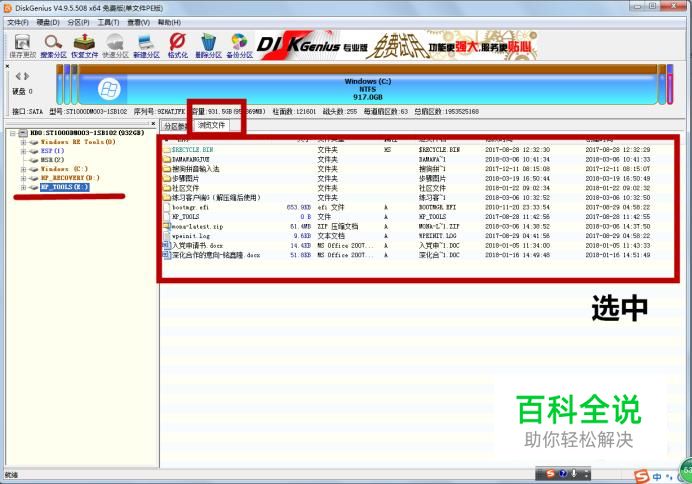Open the 硬盘(D) menu
The width and height of the screenshot is (692, 484).
(x=48, y=22)
